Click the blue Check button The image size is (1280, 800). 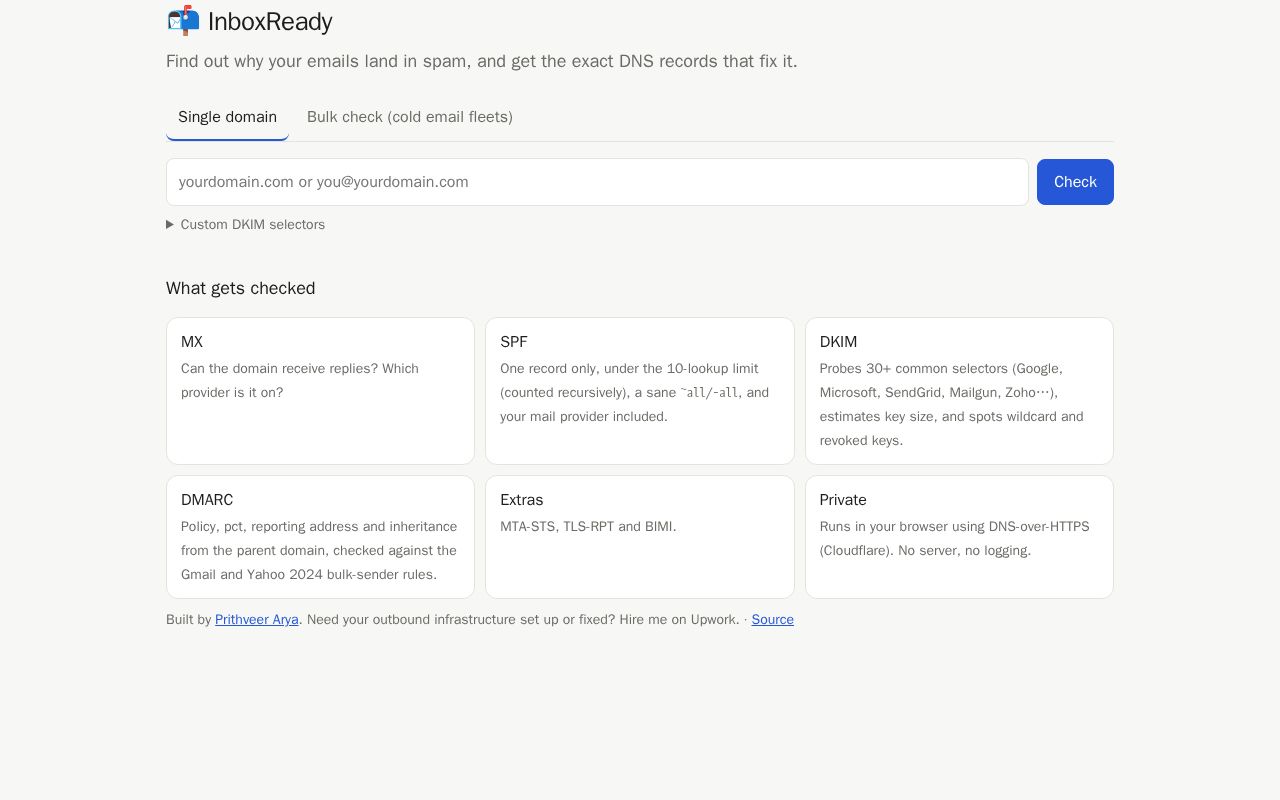click(1075, 182)
